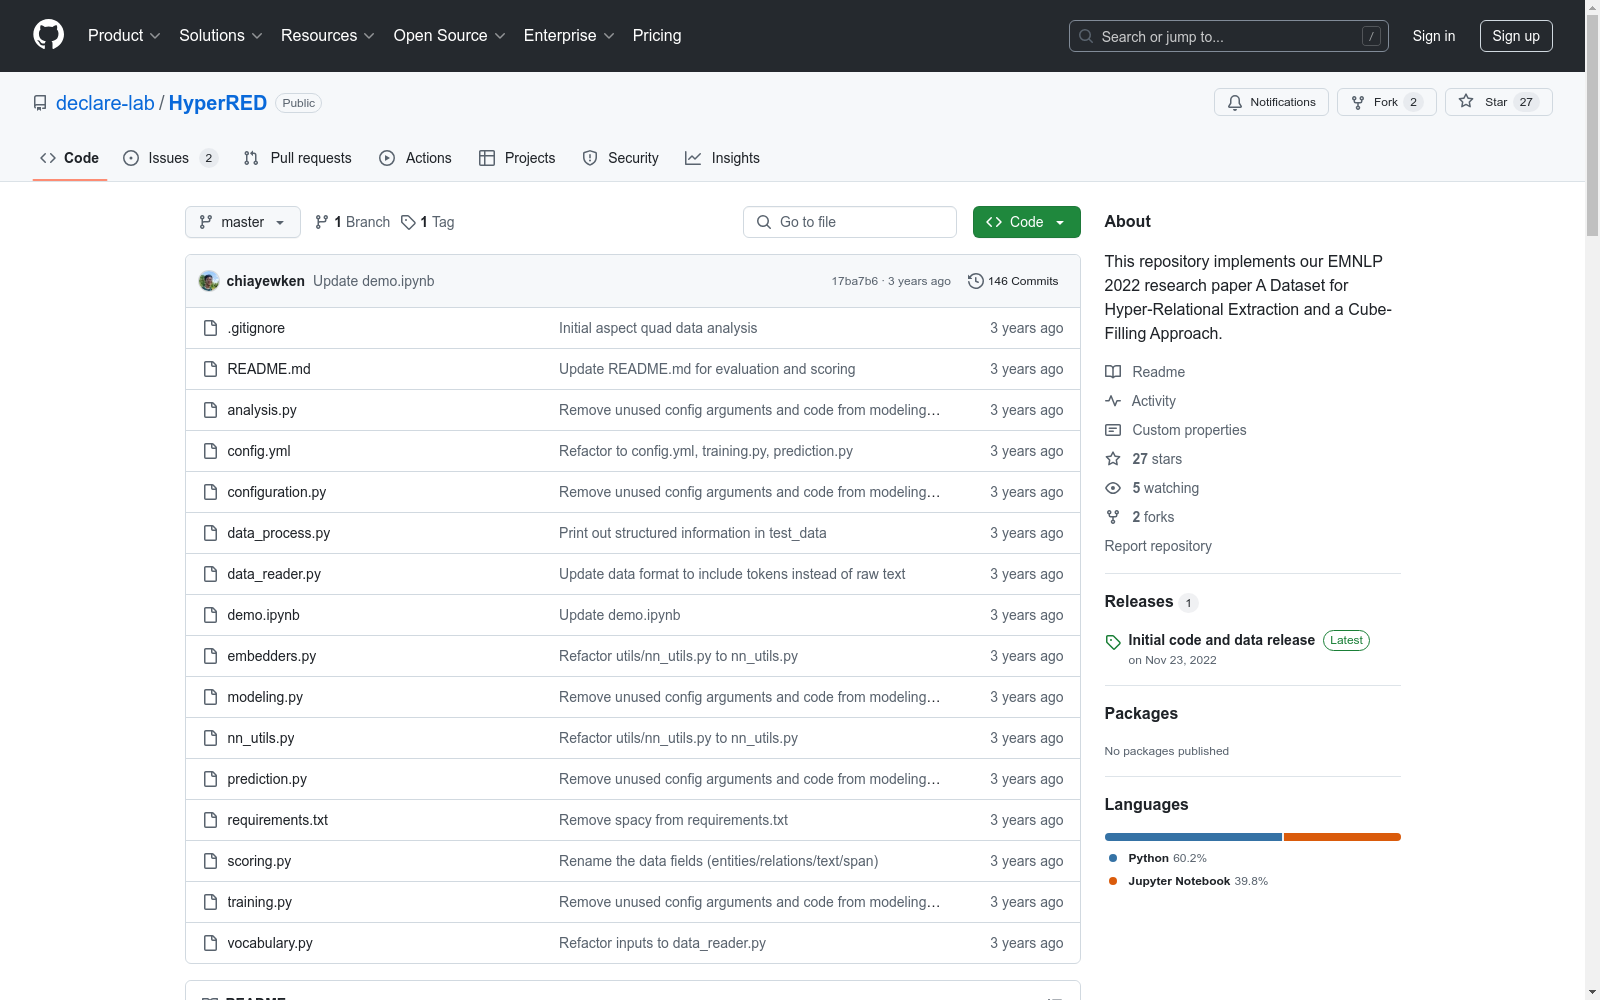This screenshot has height=1000, width=1600.
Task: Click the eye icon beside watching
Action: tap(1113, 488)
